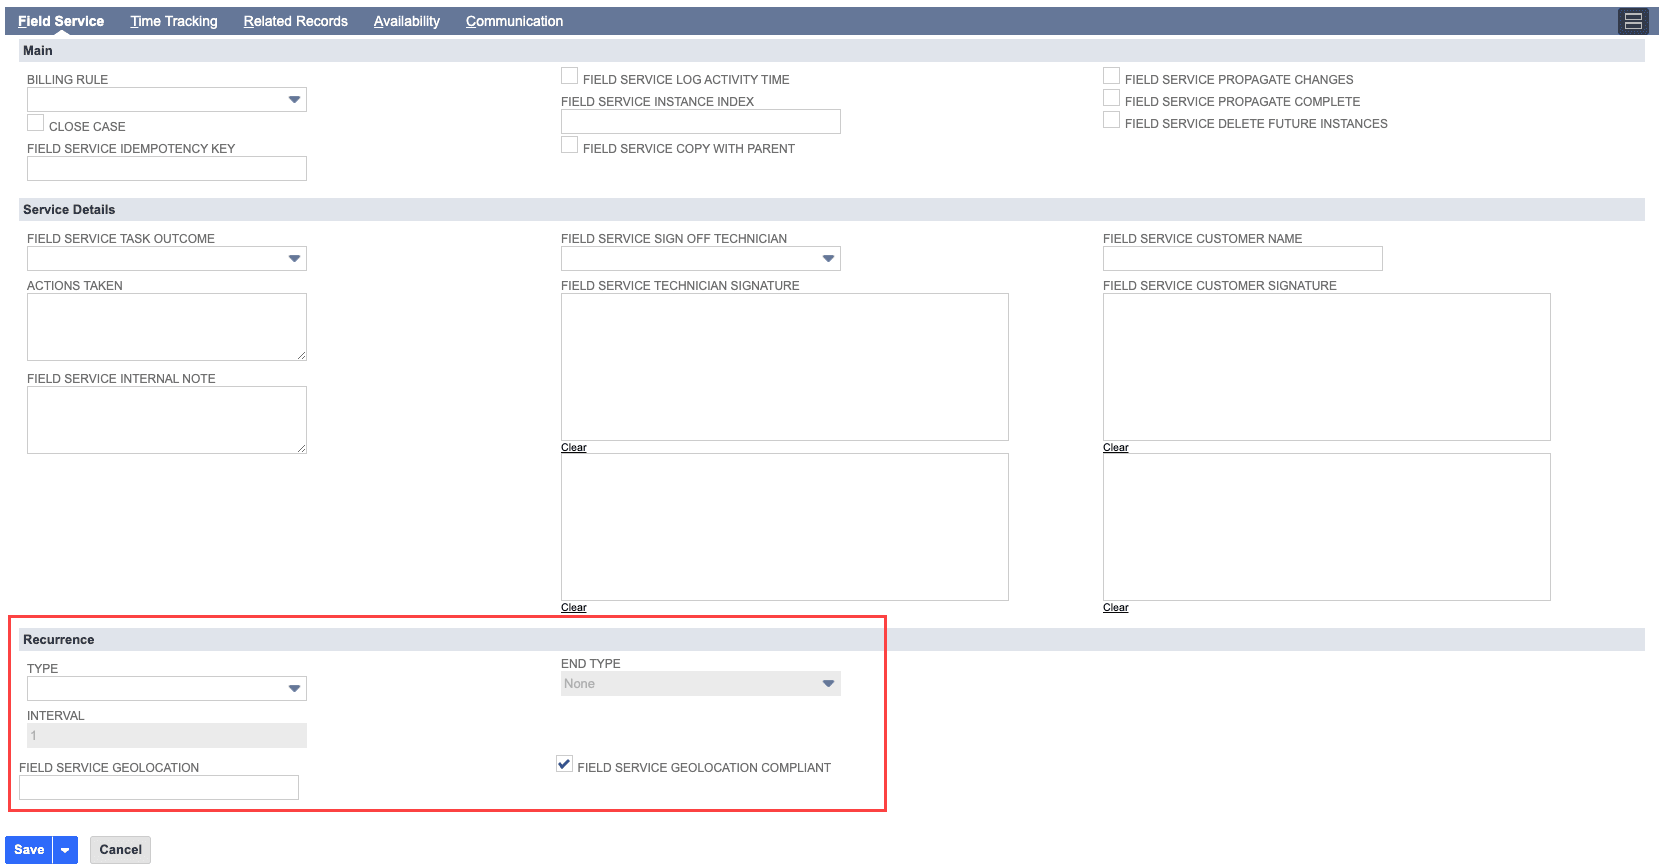This screenshot has width=1665, height=868.
Task: Clear the lower technician signature box
Action: point(574,607)
